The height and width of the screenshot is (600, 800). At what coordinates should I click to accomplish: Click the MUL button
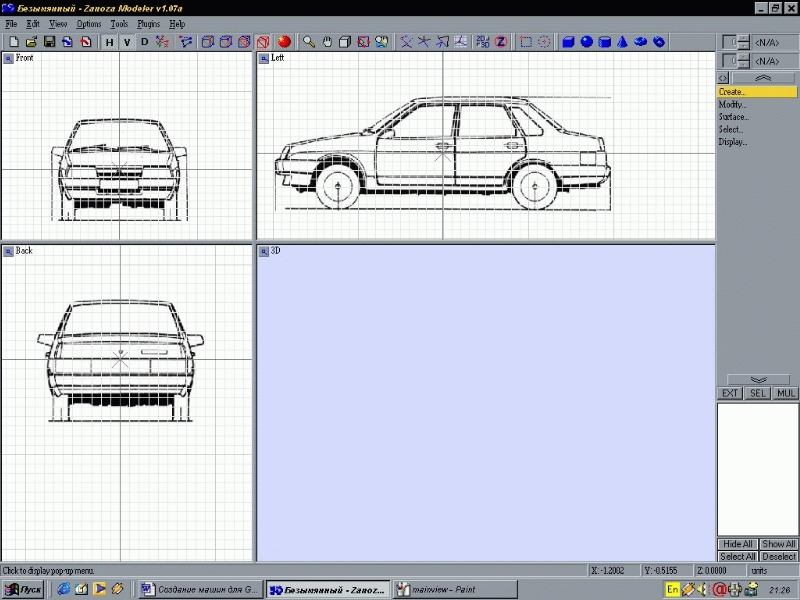[785, 393]
